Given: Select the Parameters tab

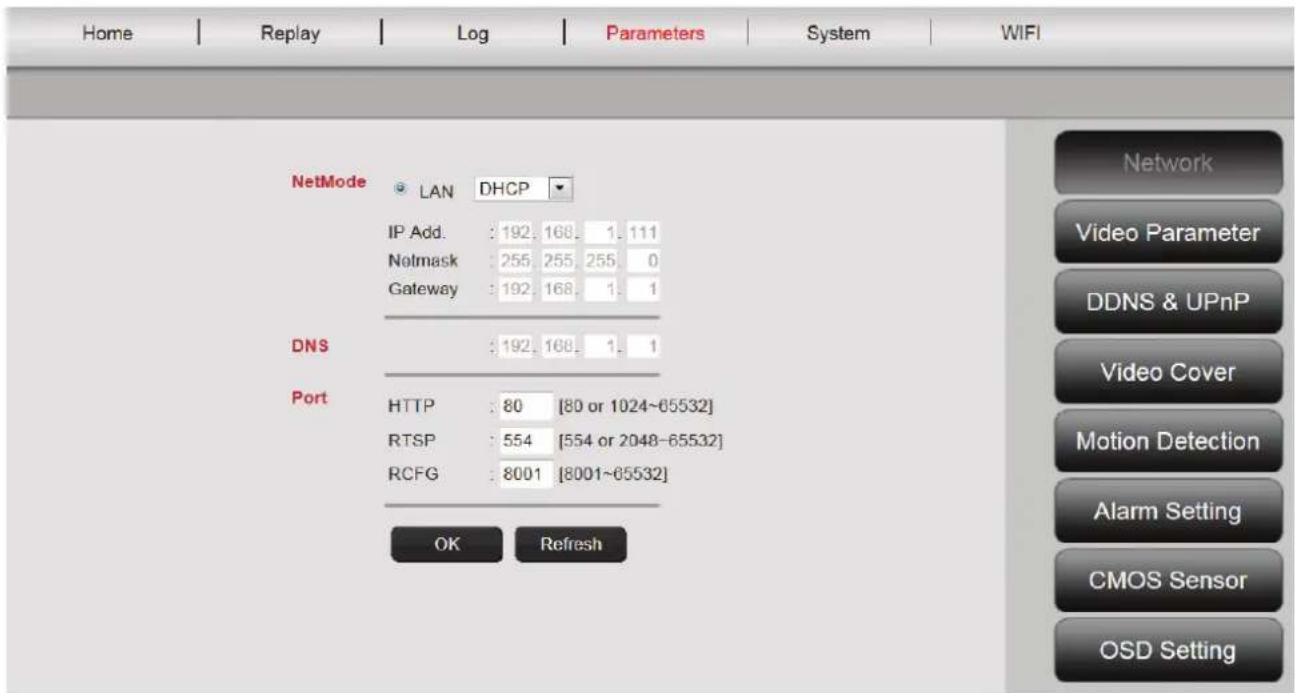Looking at the screenshot, I should [x=655, y=34].
